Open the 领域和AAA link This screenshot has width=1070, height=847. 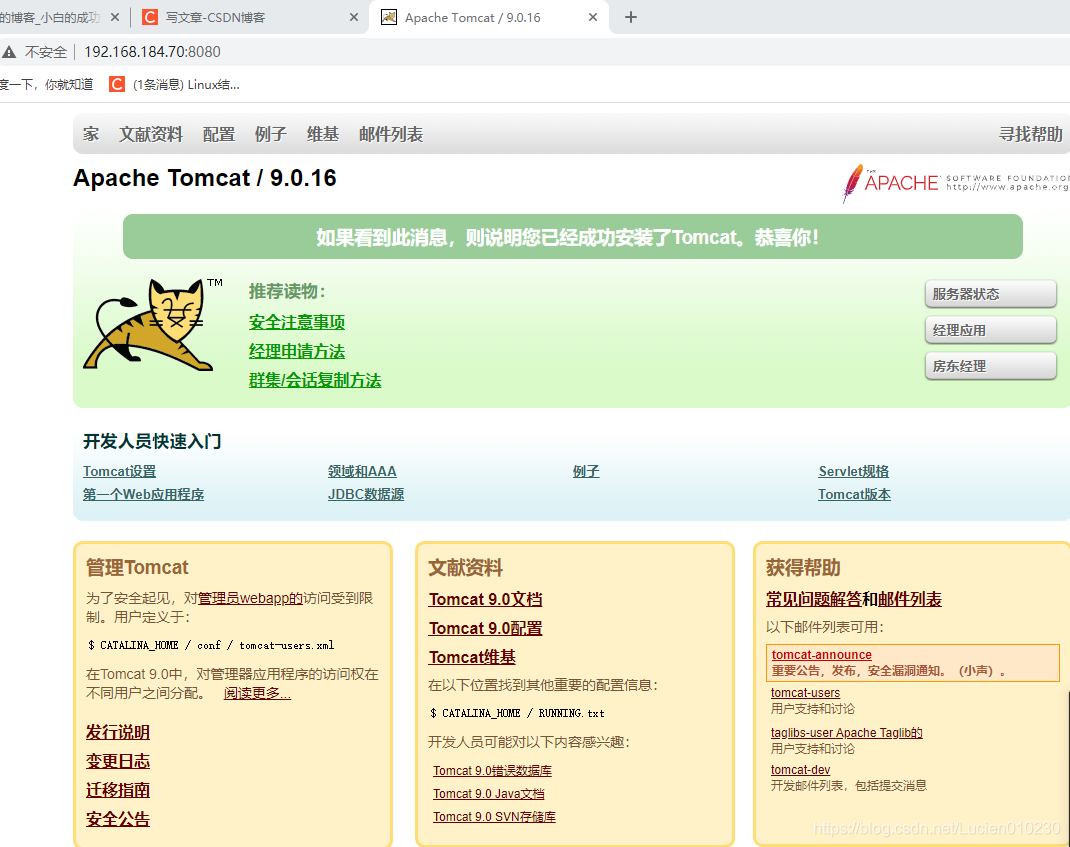(362, 472)
